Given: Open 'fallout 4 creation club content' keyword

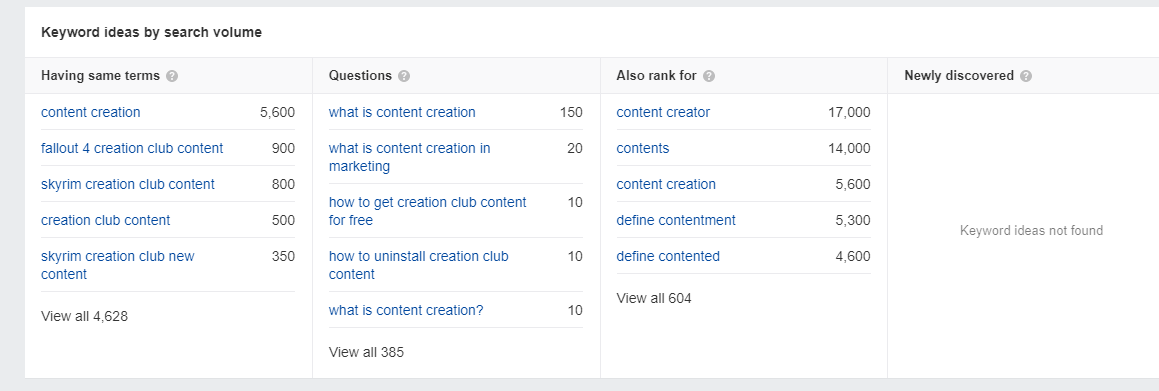Looking at the screenshot, I should (132, 149).
